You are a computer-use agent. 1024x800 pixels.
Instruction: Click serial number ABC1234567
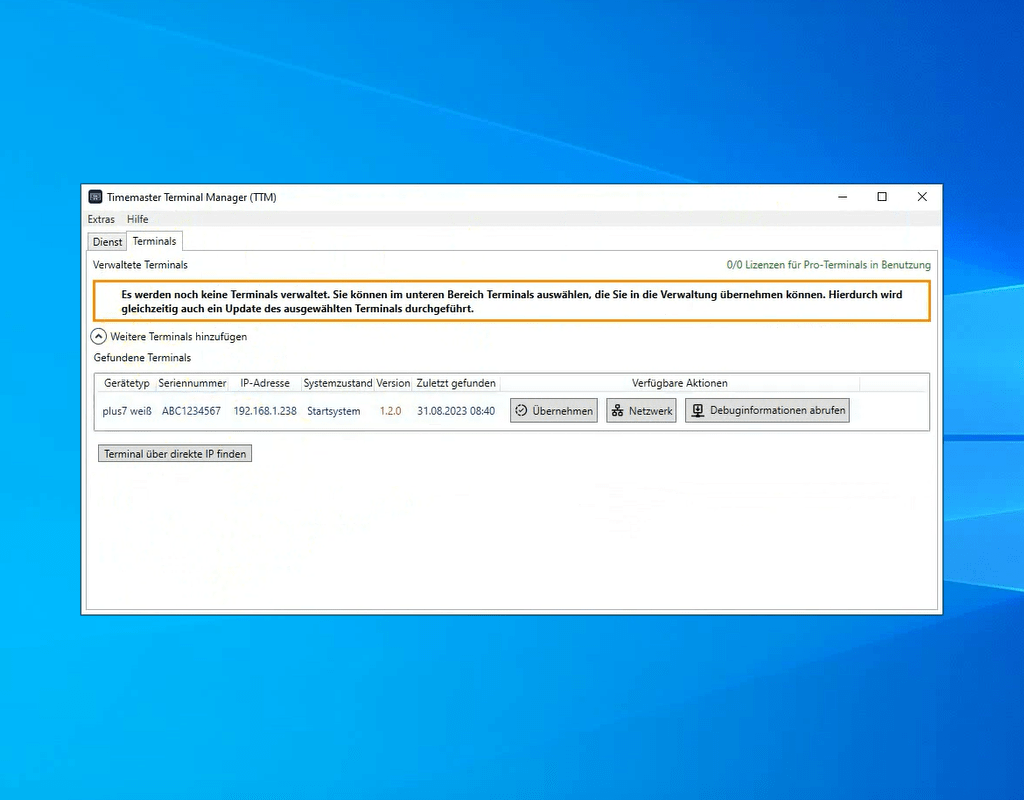coord(191,411)
